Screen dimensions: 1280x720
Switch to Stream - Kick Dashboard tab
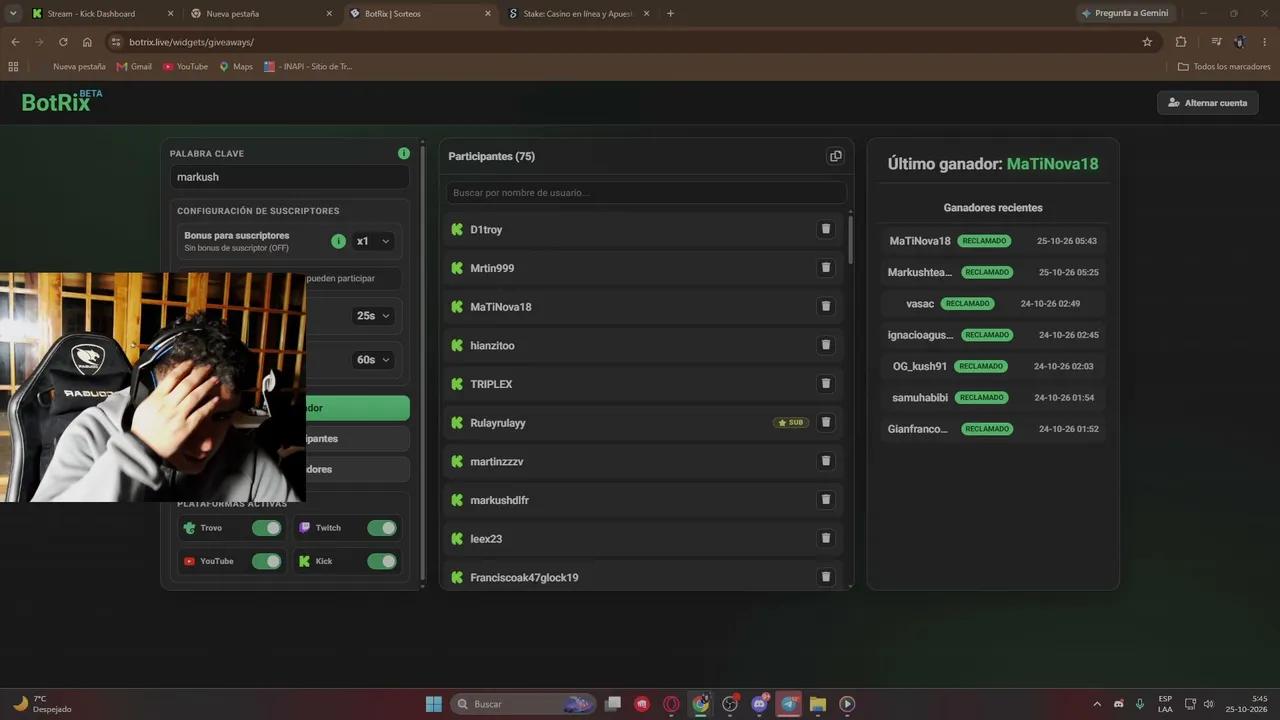pos(103,14)
